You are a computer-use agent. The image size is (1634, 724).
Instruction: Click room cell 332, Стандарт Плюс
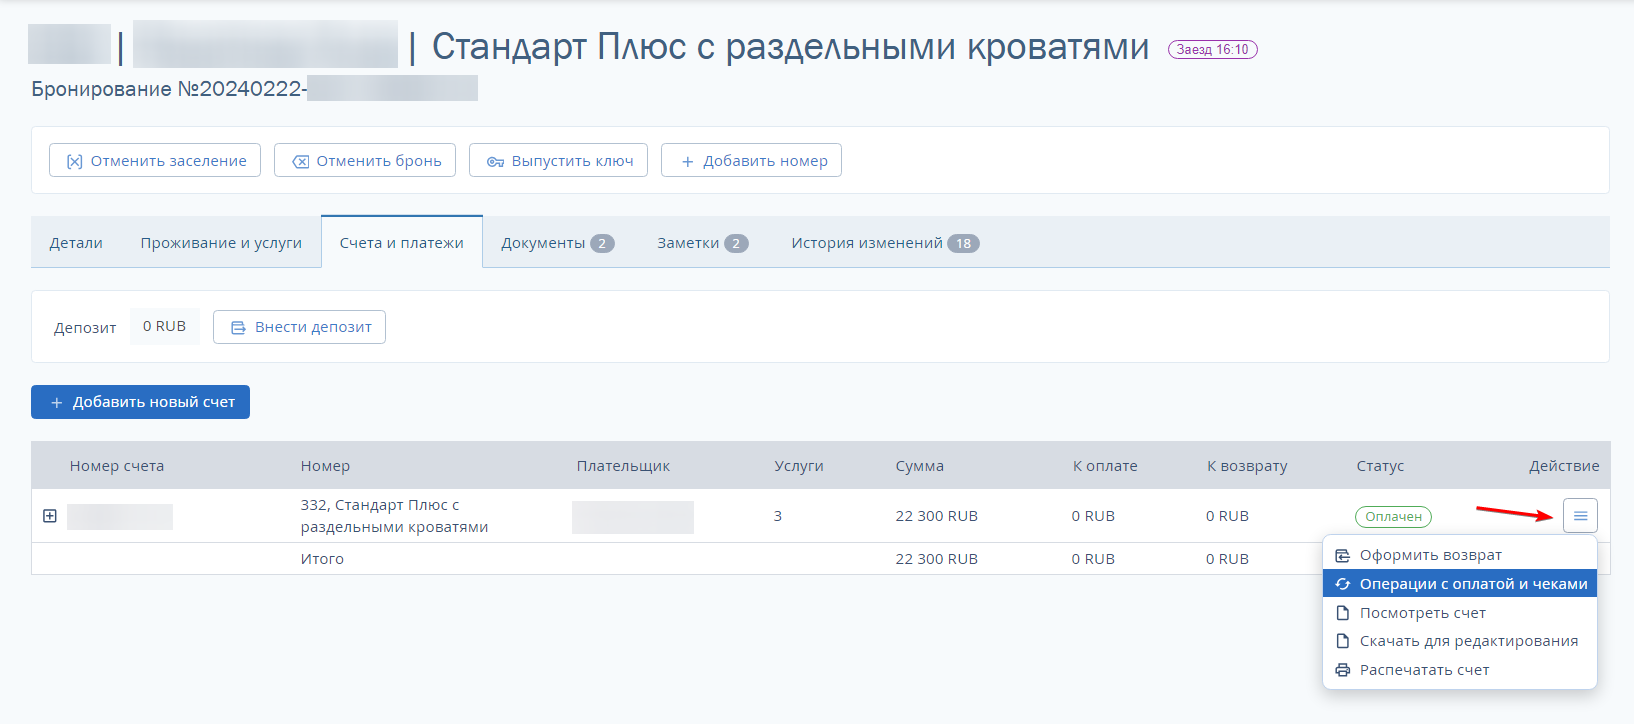[394, 516]
